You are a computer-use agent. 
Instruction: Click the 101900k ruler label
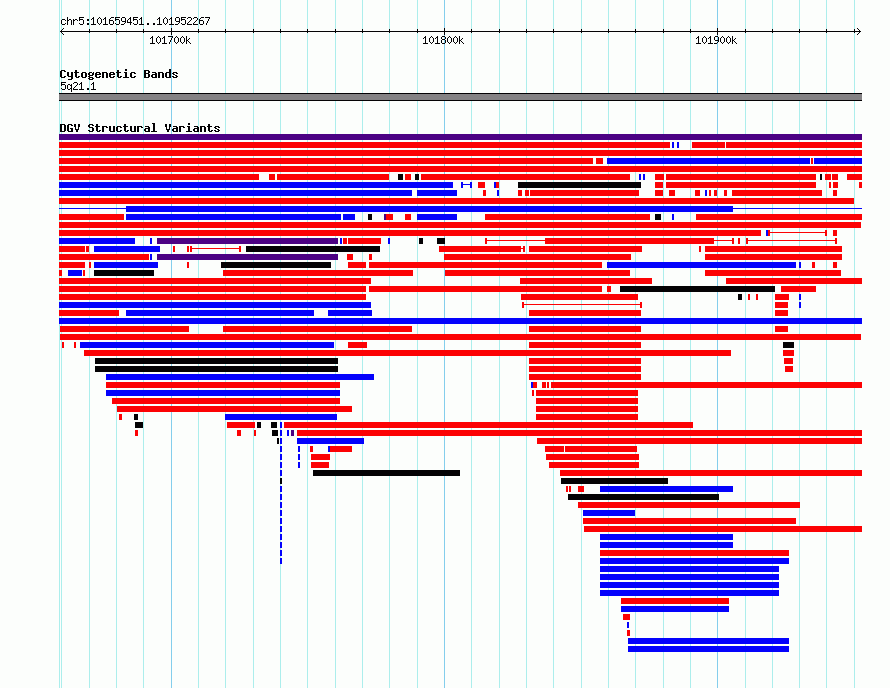716,40
